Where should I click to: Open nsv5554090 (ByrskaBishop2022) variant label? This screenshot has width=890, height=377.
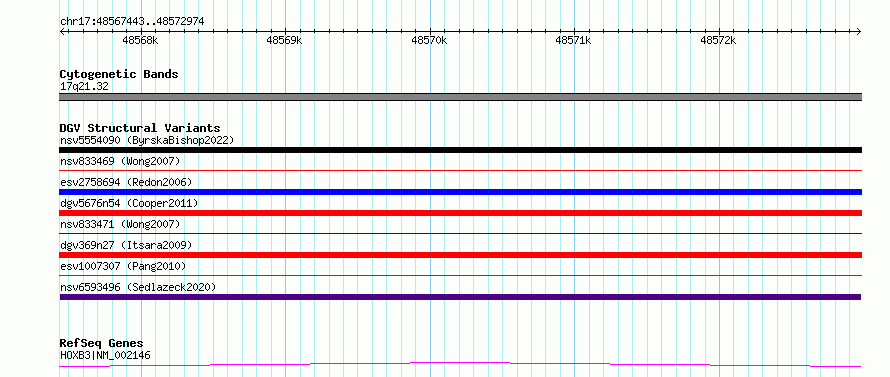click(147, 140)
